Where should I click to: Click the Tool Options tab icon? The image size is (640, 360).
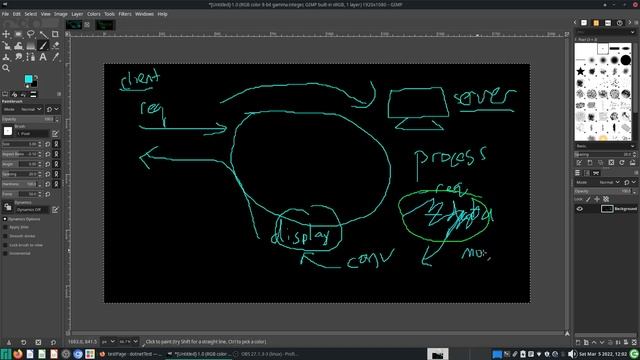point(5,94)
